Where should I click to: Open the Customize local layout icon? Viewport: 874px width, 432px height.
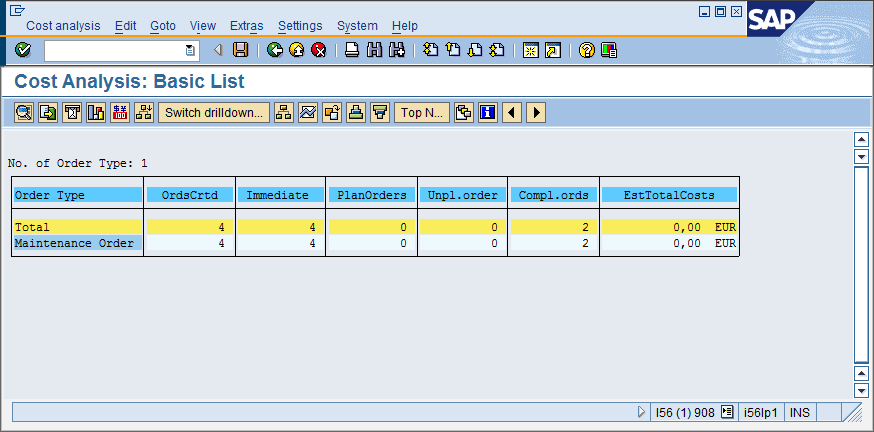coord(609,50)
